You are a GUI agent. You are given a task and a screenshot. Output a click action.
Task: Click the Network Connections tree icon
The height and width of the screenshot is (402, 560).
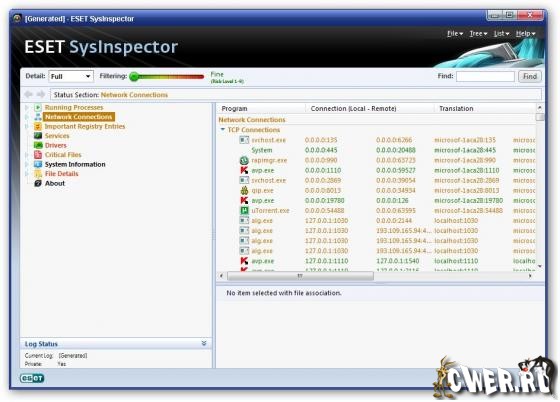click(x=38, y=117)
